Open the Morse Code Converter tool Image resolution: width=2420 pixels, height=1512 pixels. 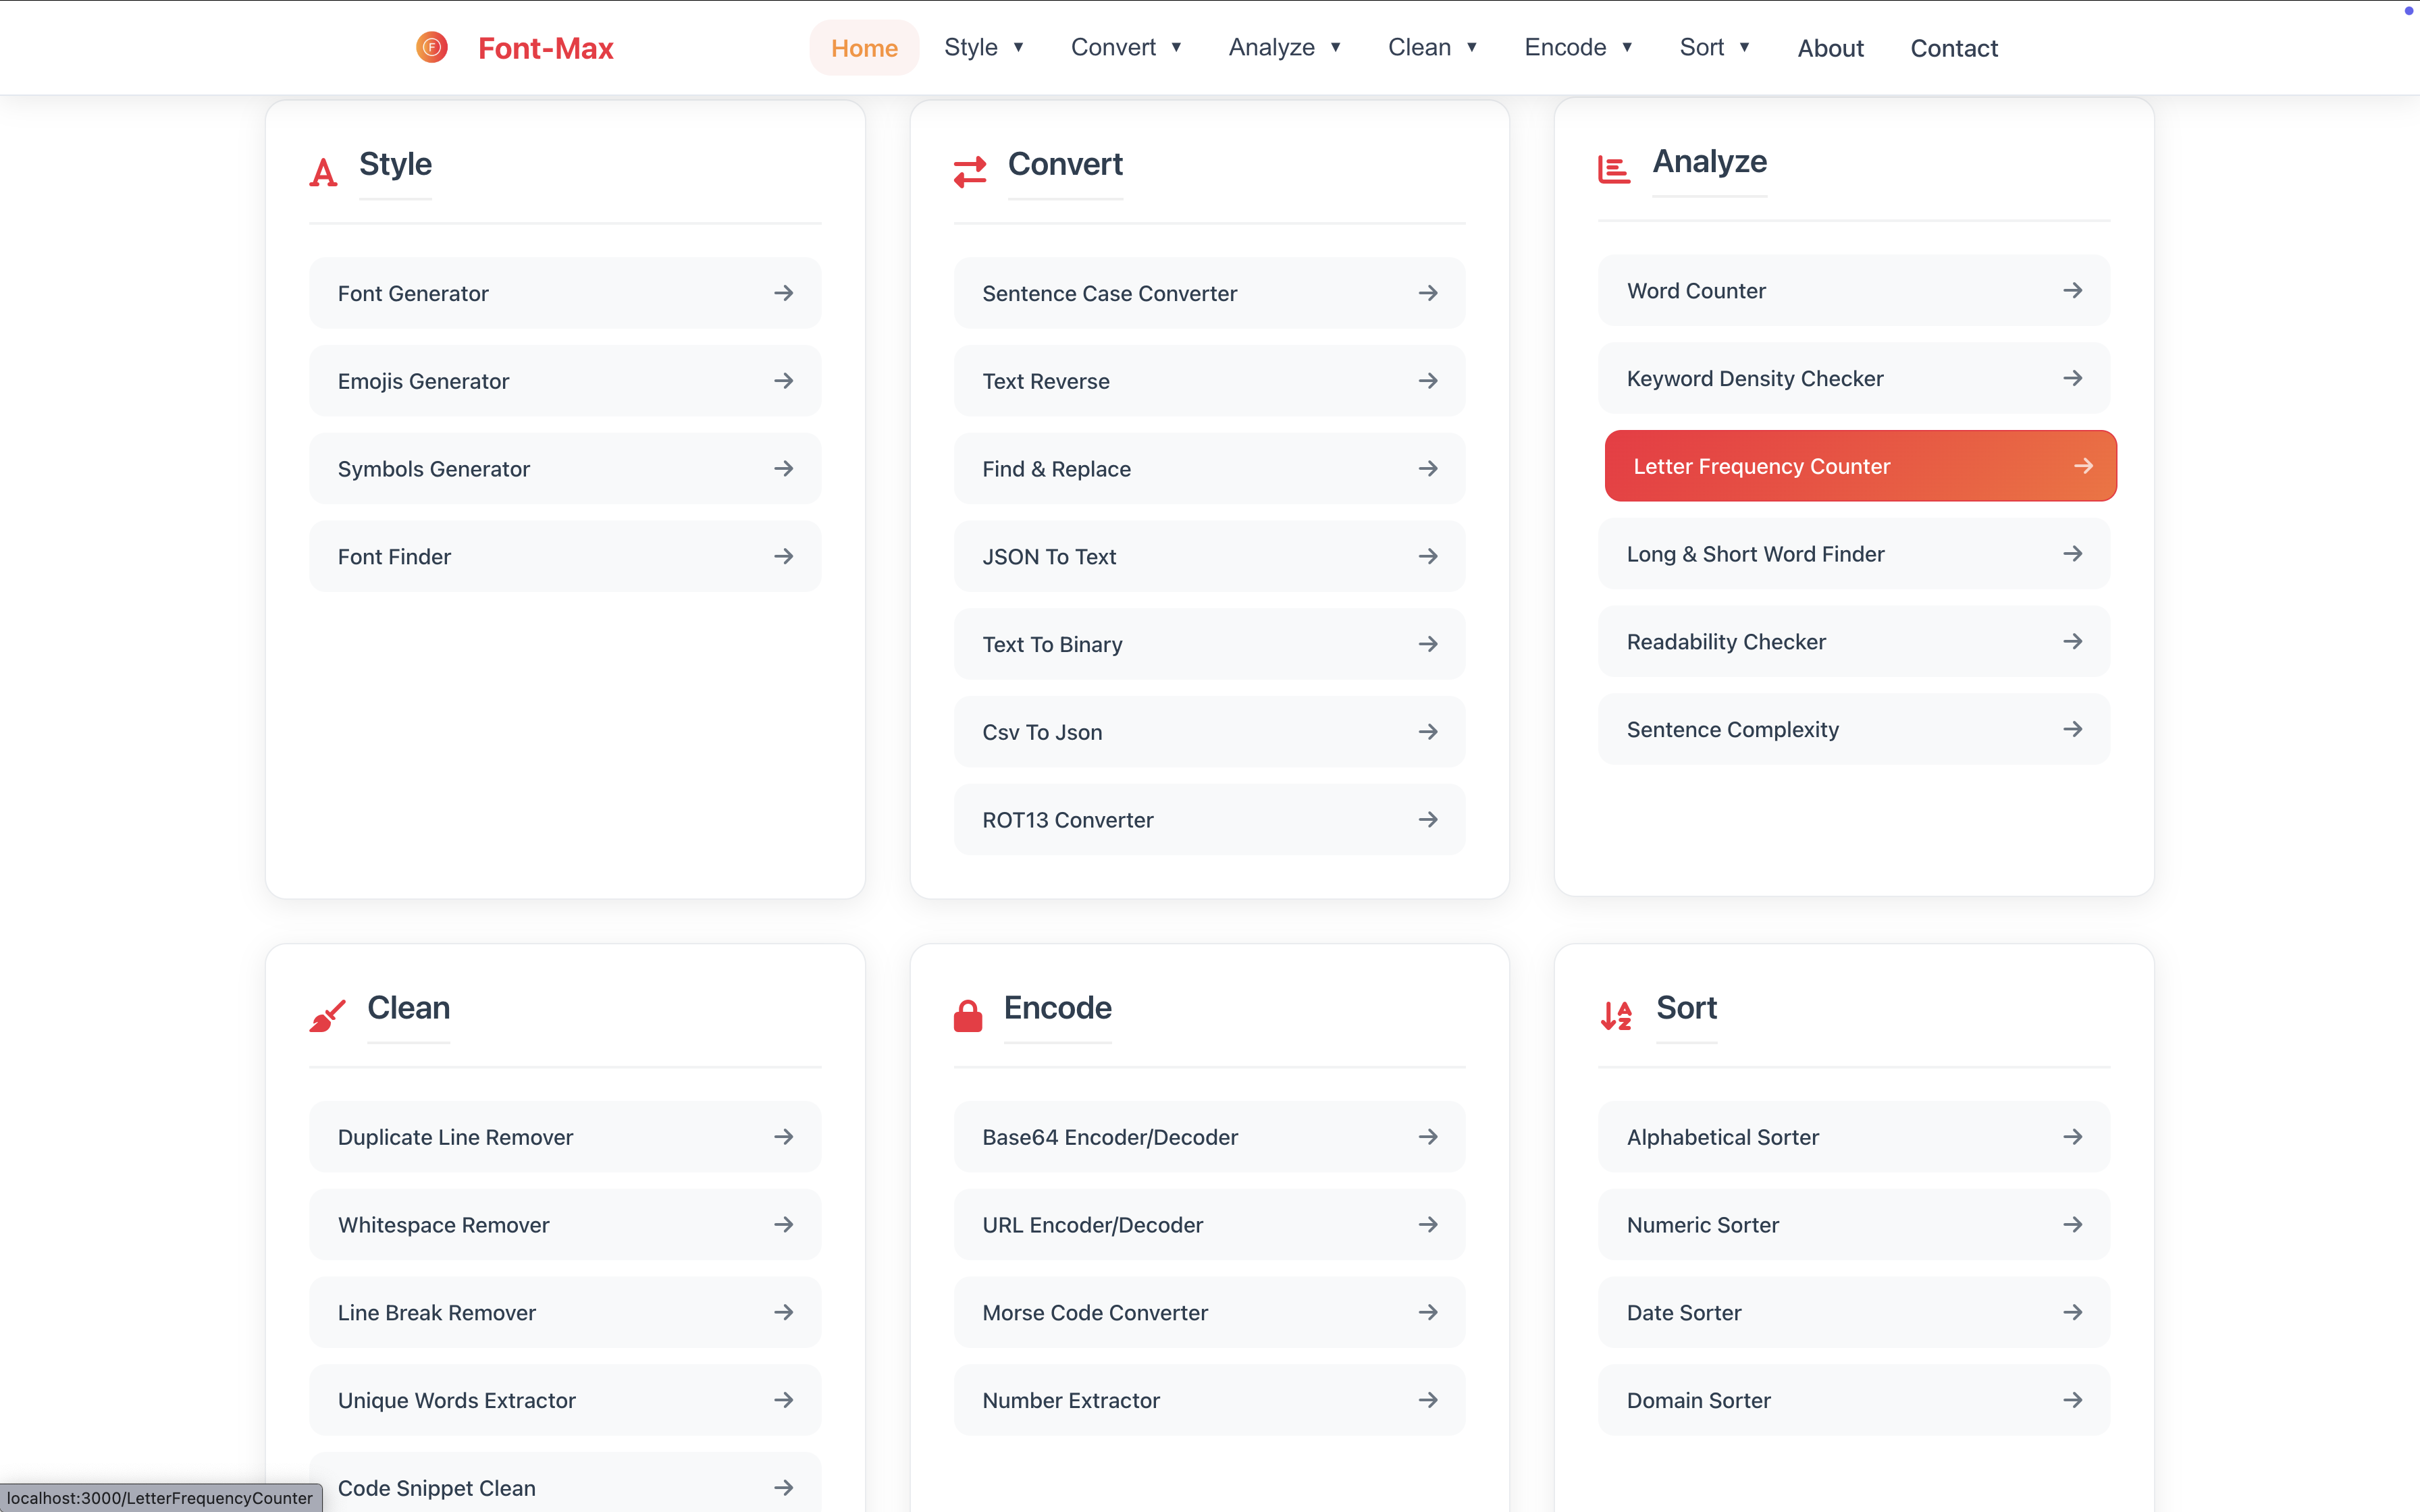click(x=1208, y=1312)
